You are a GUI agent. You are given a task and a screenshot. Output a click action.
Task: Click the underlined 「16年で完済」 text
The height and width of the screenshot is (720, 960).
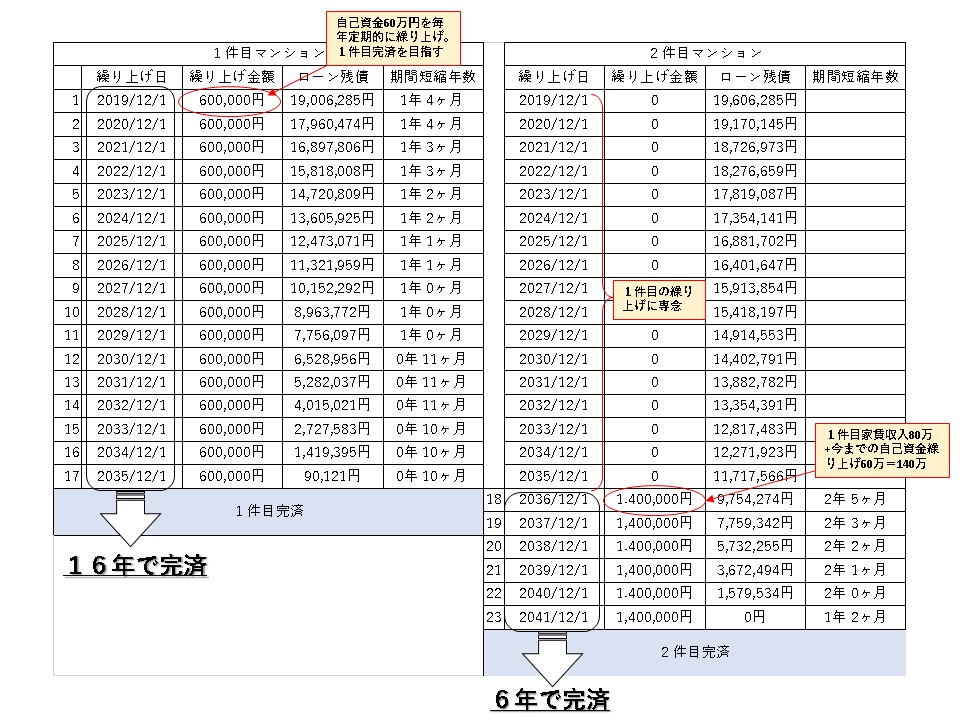(136, 565)
